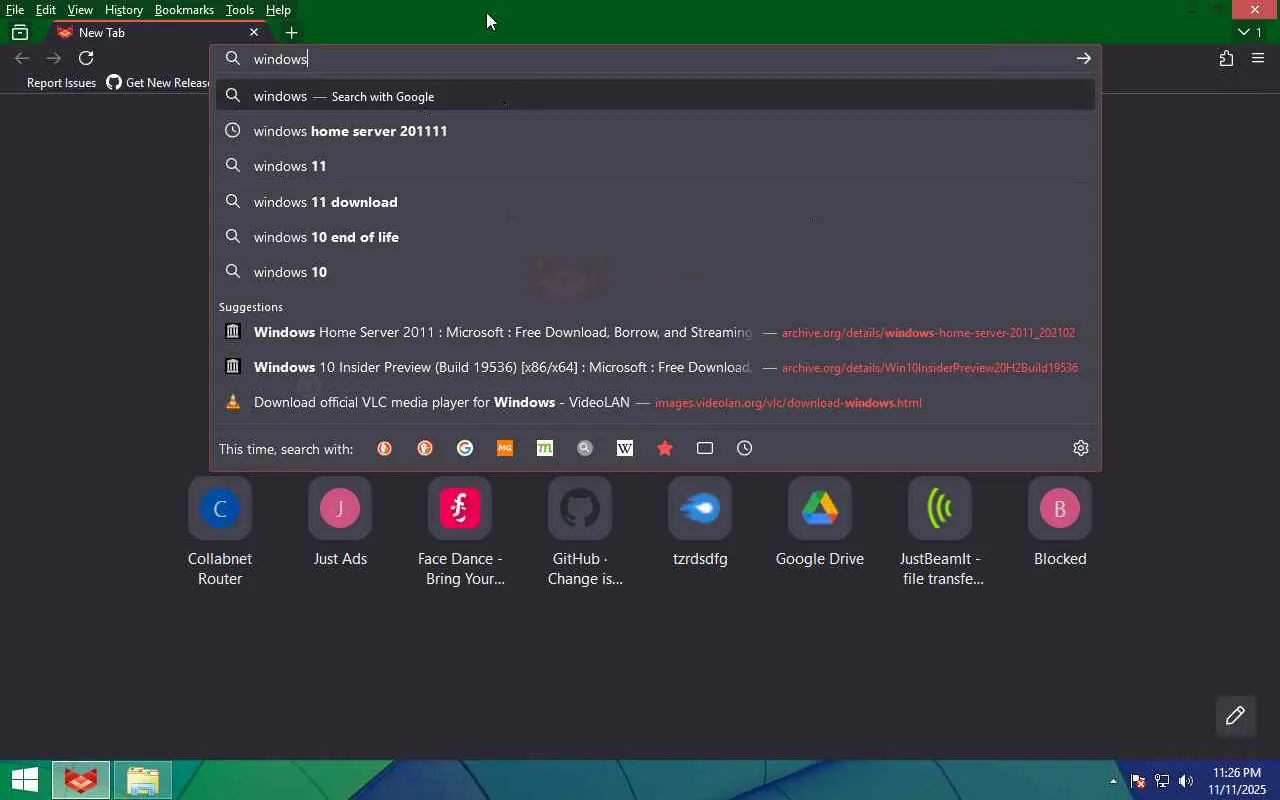Open the Firefox View icon left of the tab
This screenshot has height=800, width=1280.
pos(20,32)
